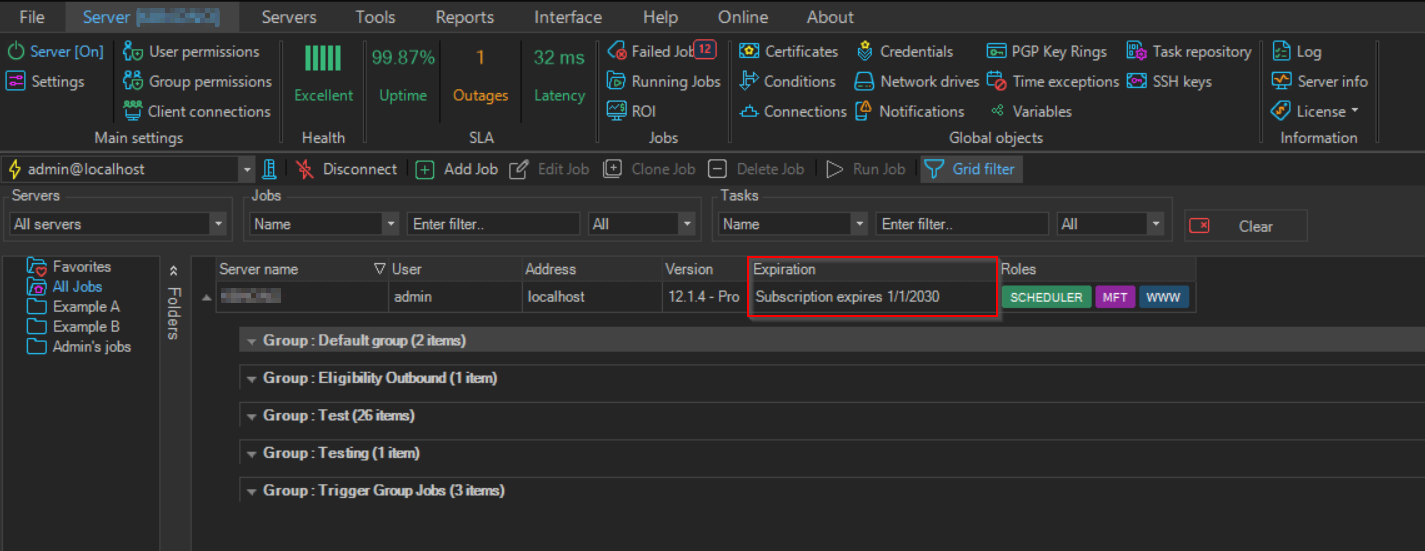The width and height of the screenshot is (1425, 551).
Task: Click the Add Job button
Action: (457, 169)
